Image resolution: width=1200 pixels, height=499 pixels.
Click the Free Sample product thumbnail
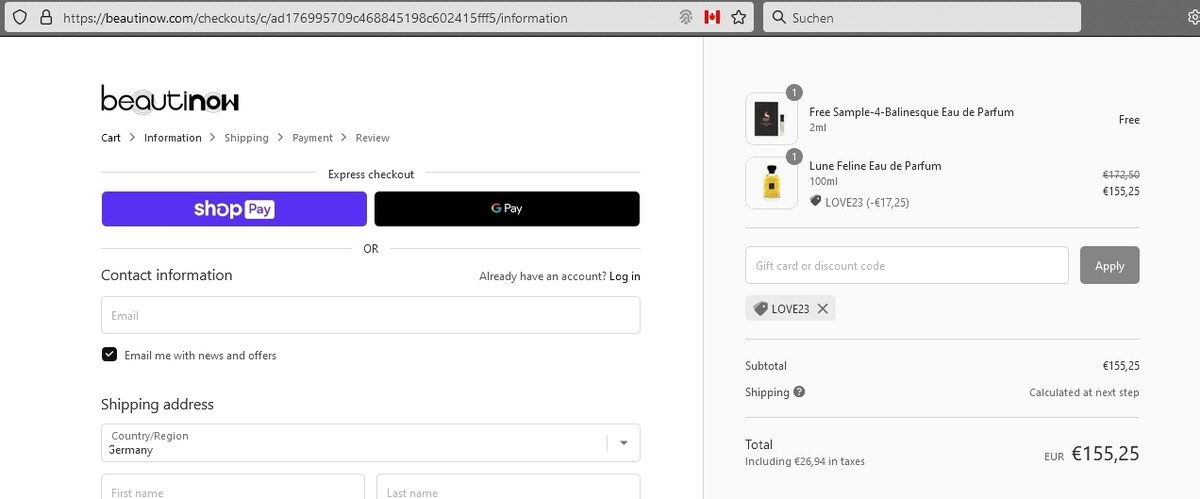tap(771, 119)
